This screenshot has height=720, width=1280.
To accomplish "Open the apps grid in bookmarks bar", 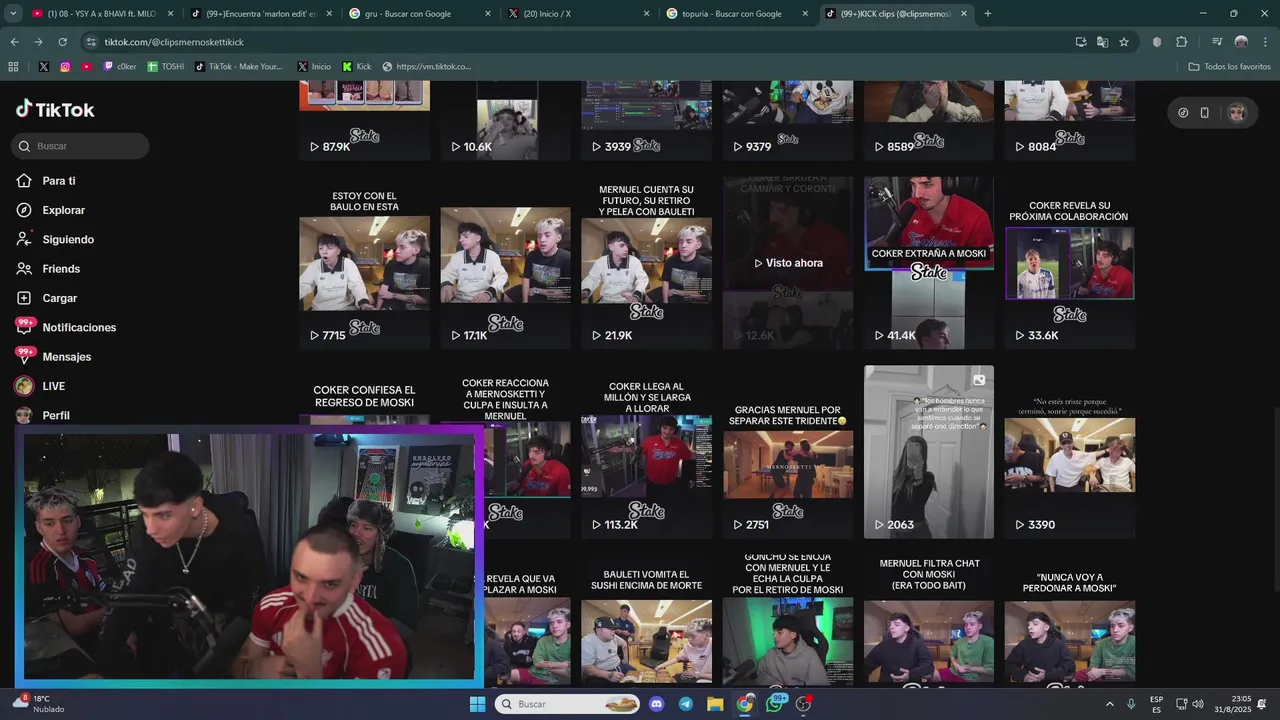I will point(13,67).
